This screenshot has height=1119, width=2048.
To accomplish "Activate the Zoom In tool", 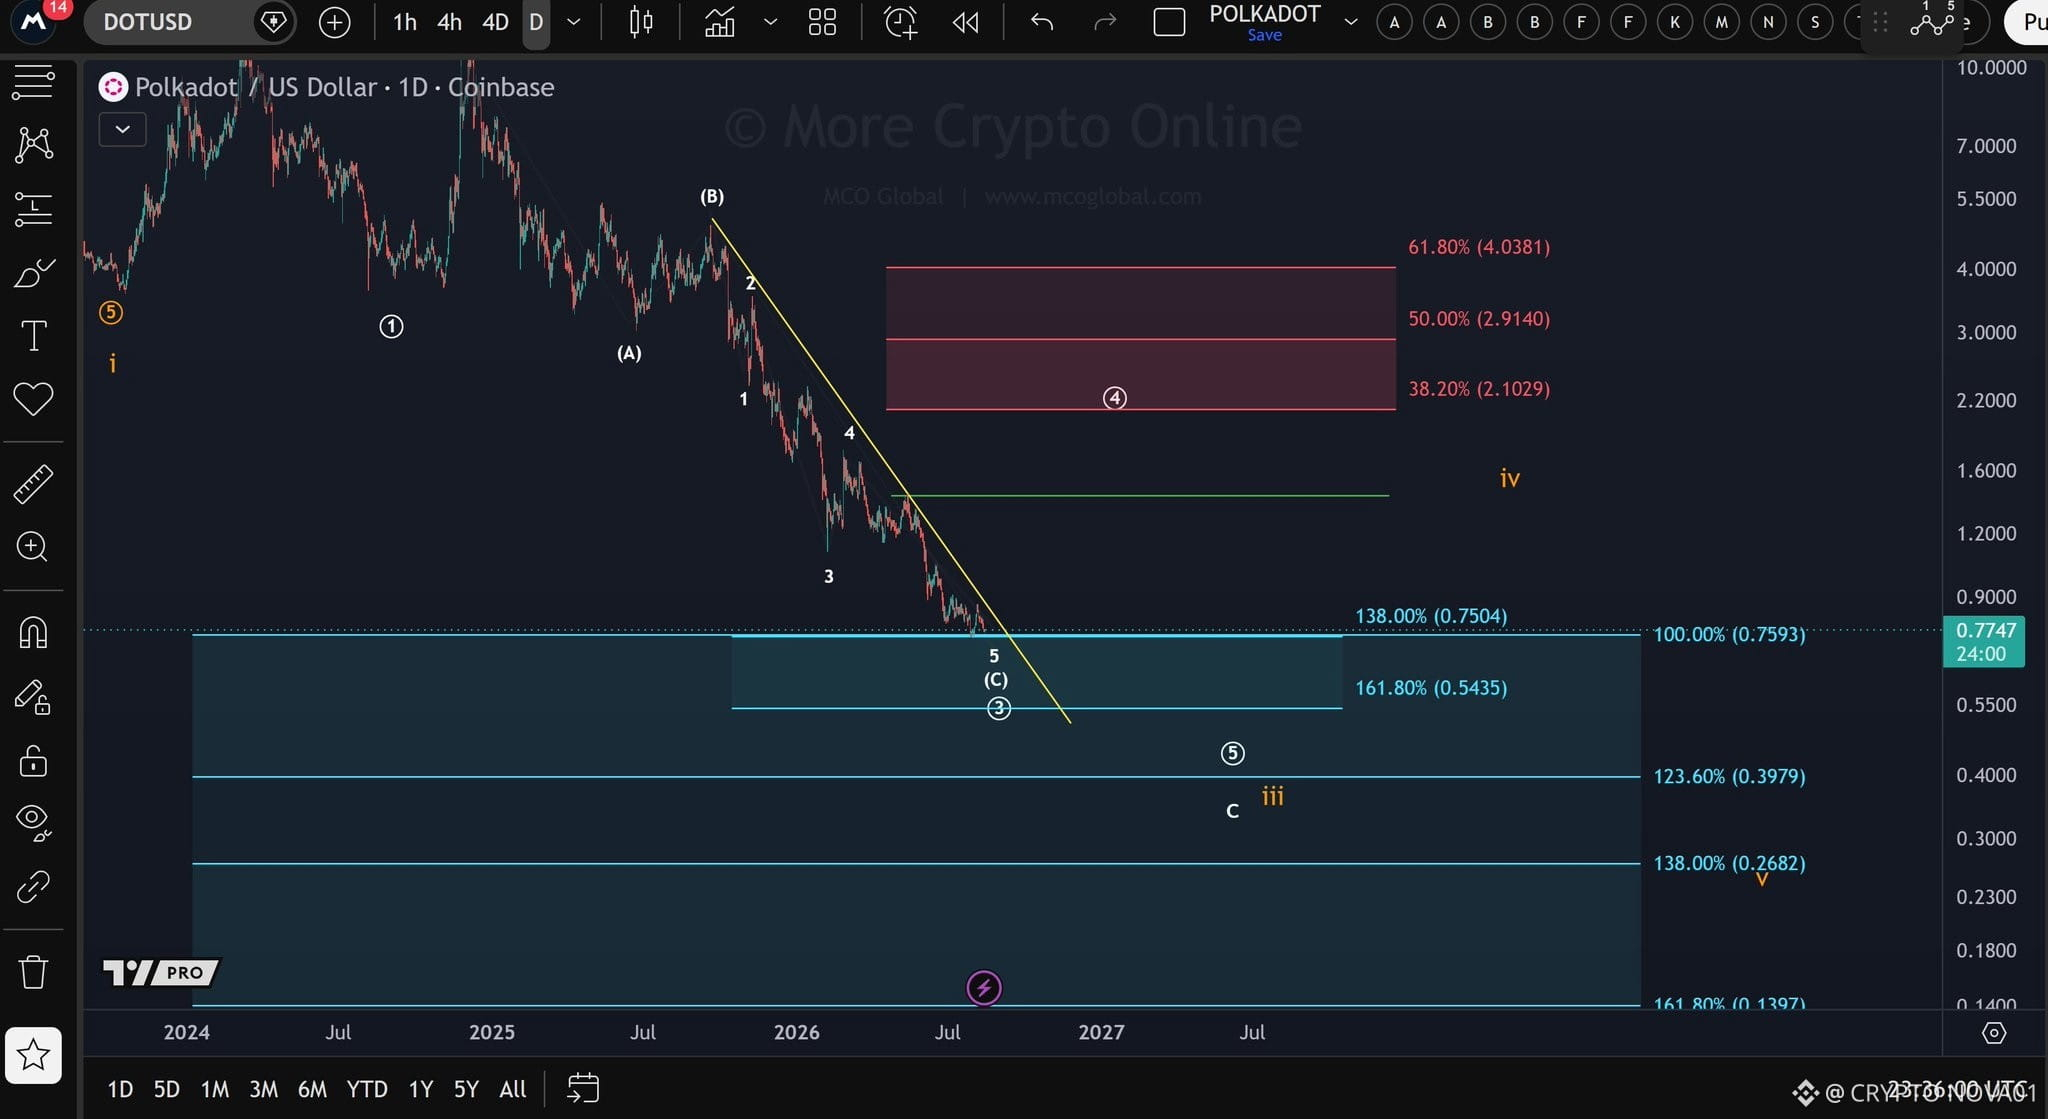I will 33,546.
